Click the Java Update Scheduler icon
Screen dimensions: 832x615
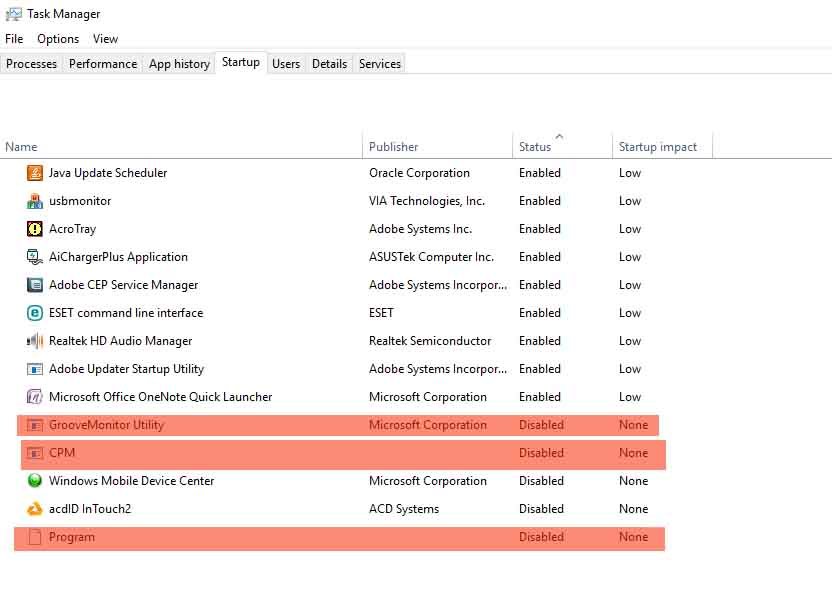(35, 173)
